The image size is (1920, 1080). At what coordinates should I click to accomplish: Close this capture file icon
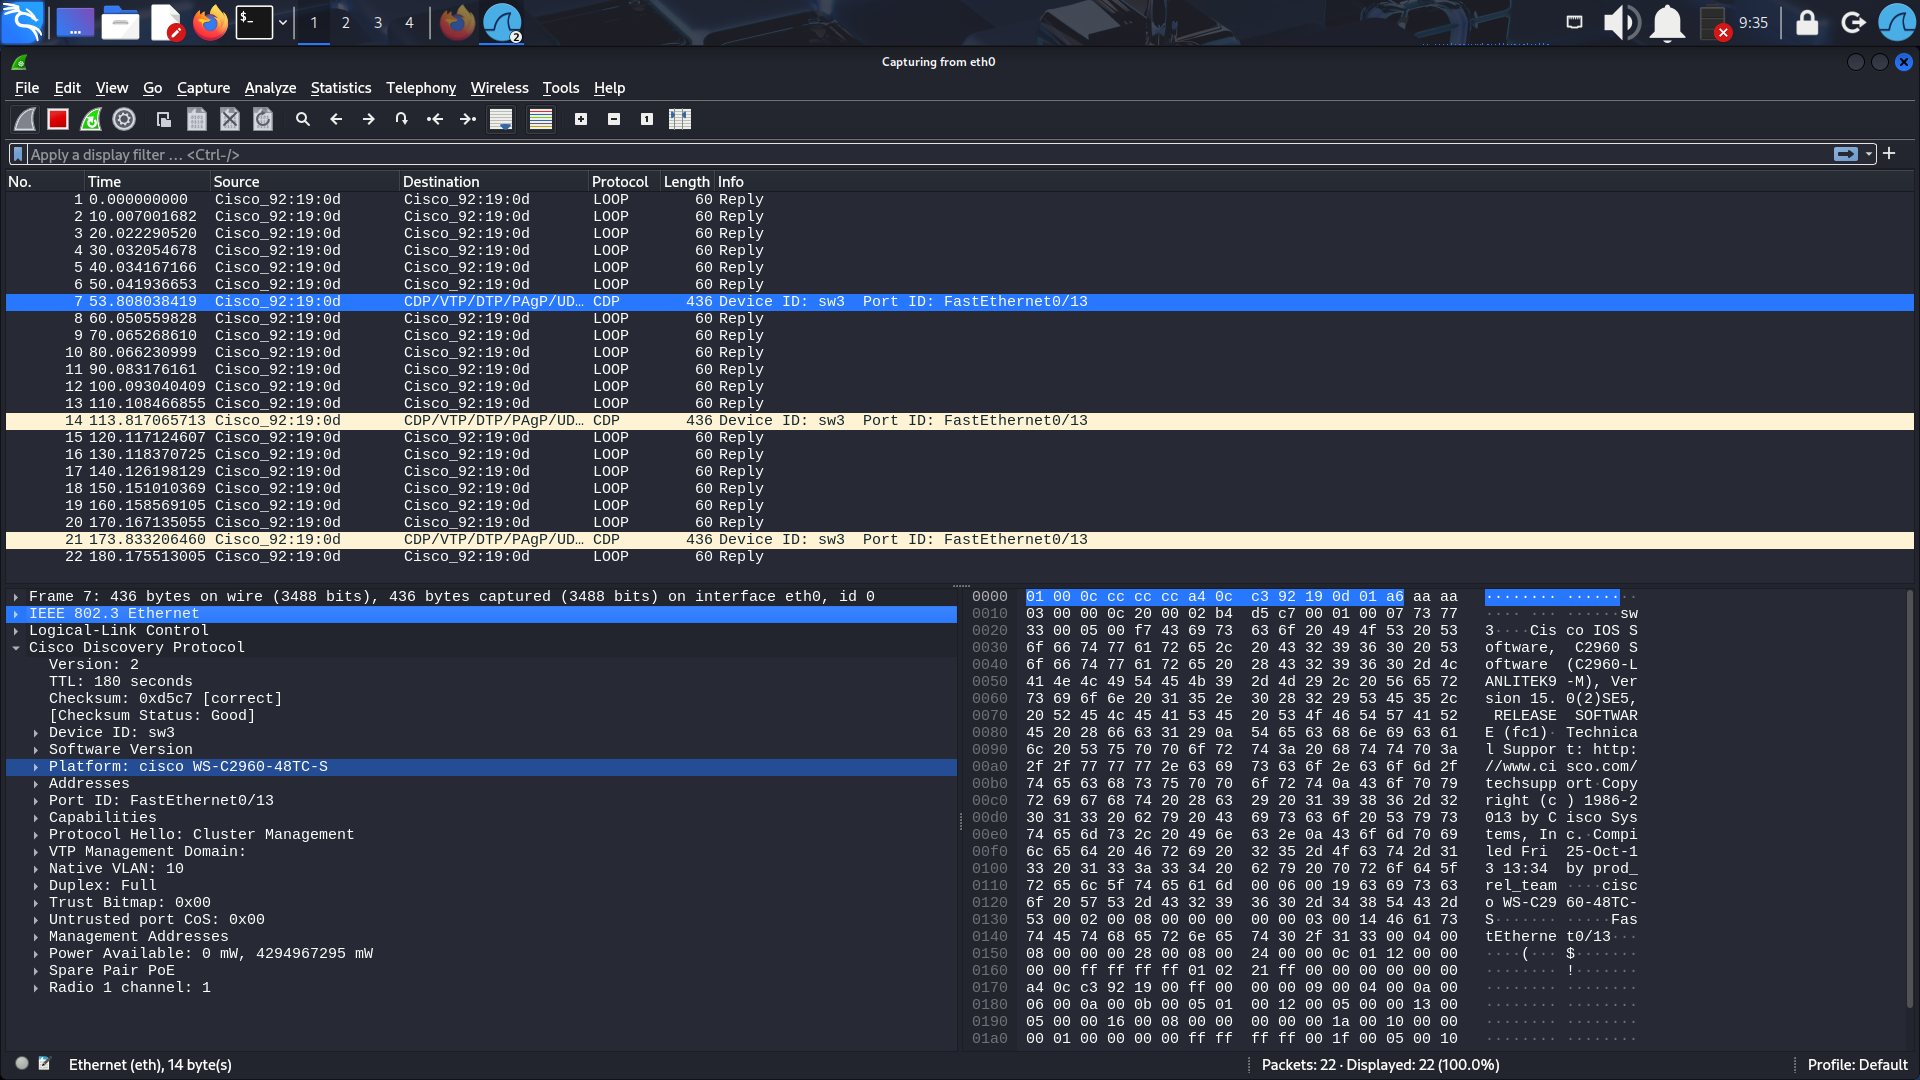click(230, 119)
